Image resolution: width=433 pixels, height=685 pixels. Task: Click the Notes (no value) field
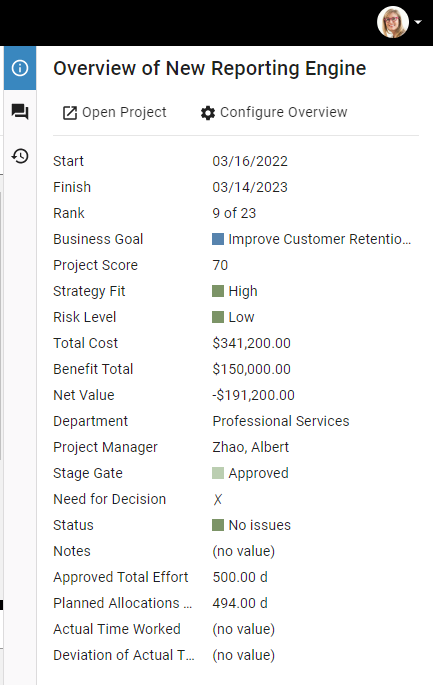[x=243, y=551]
